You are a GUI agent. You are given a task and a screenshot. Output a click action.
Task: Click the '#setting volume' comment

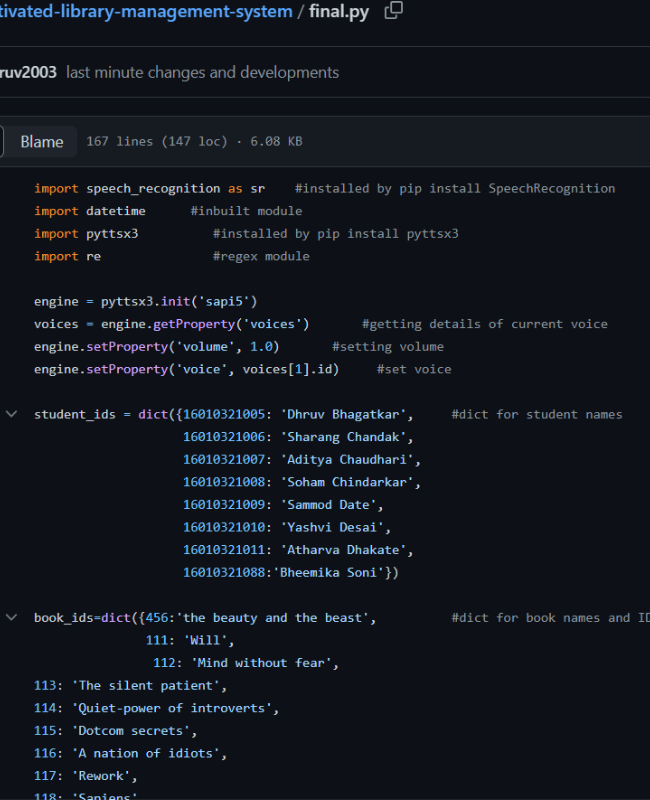coord(388,346)
